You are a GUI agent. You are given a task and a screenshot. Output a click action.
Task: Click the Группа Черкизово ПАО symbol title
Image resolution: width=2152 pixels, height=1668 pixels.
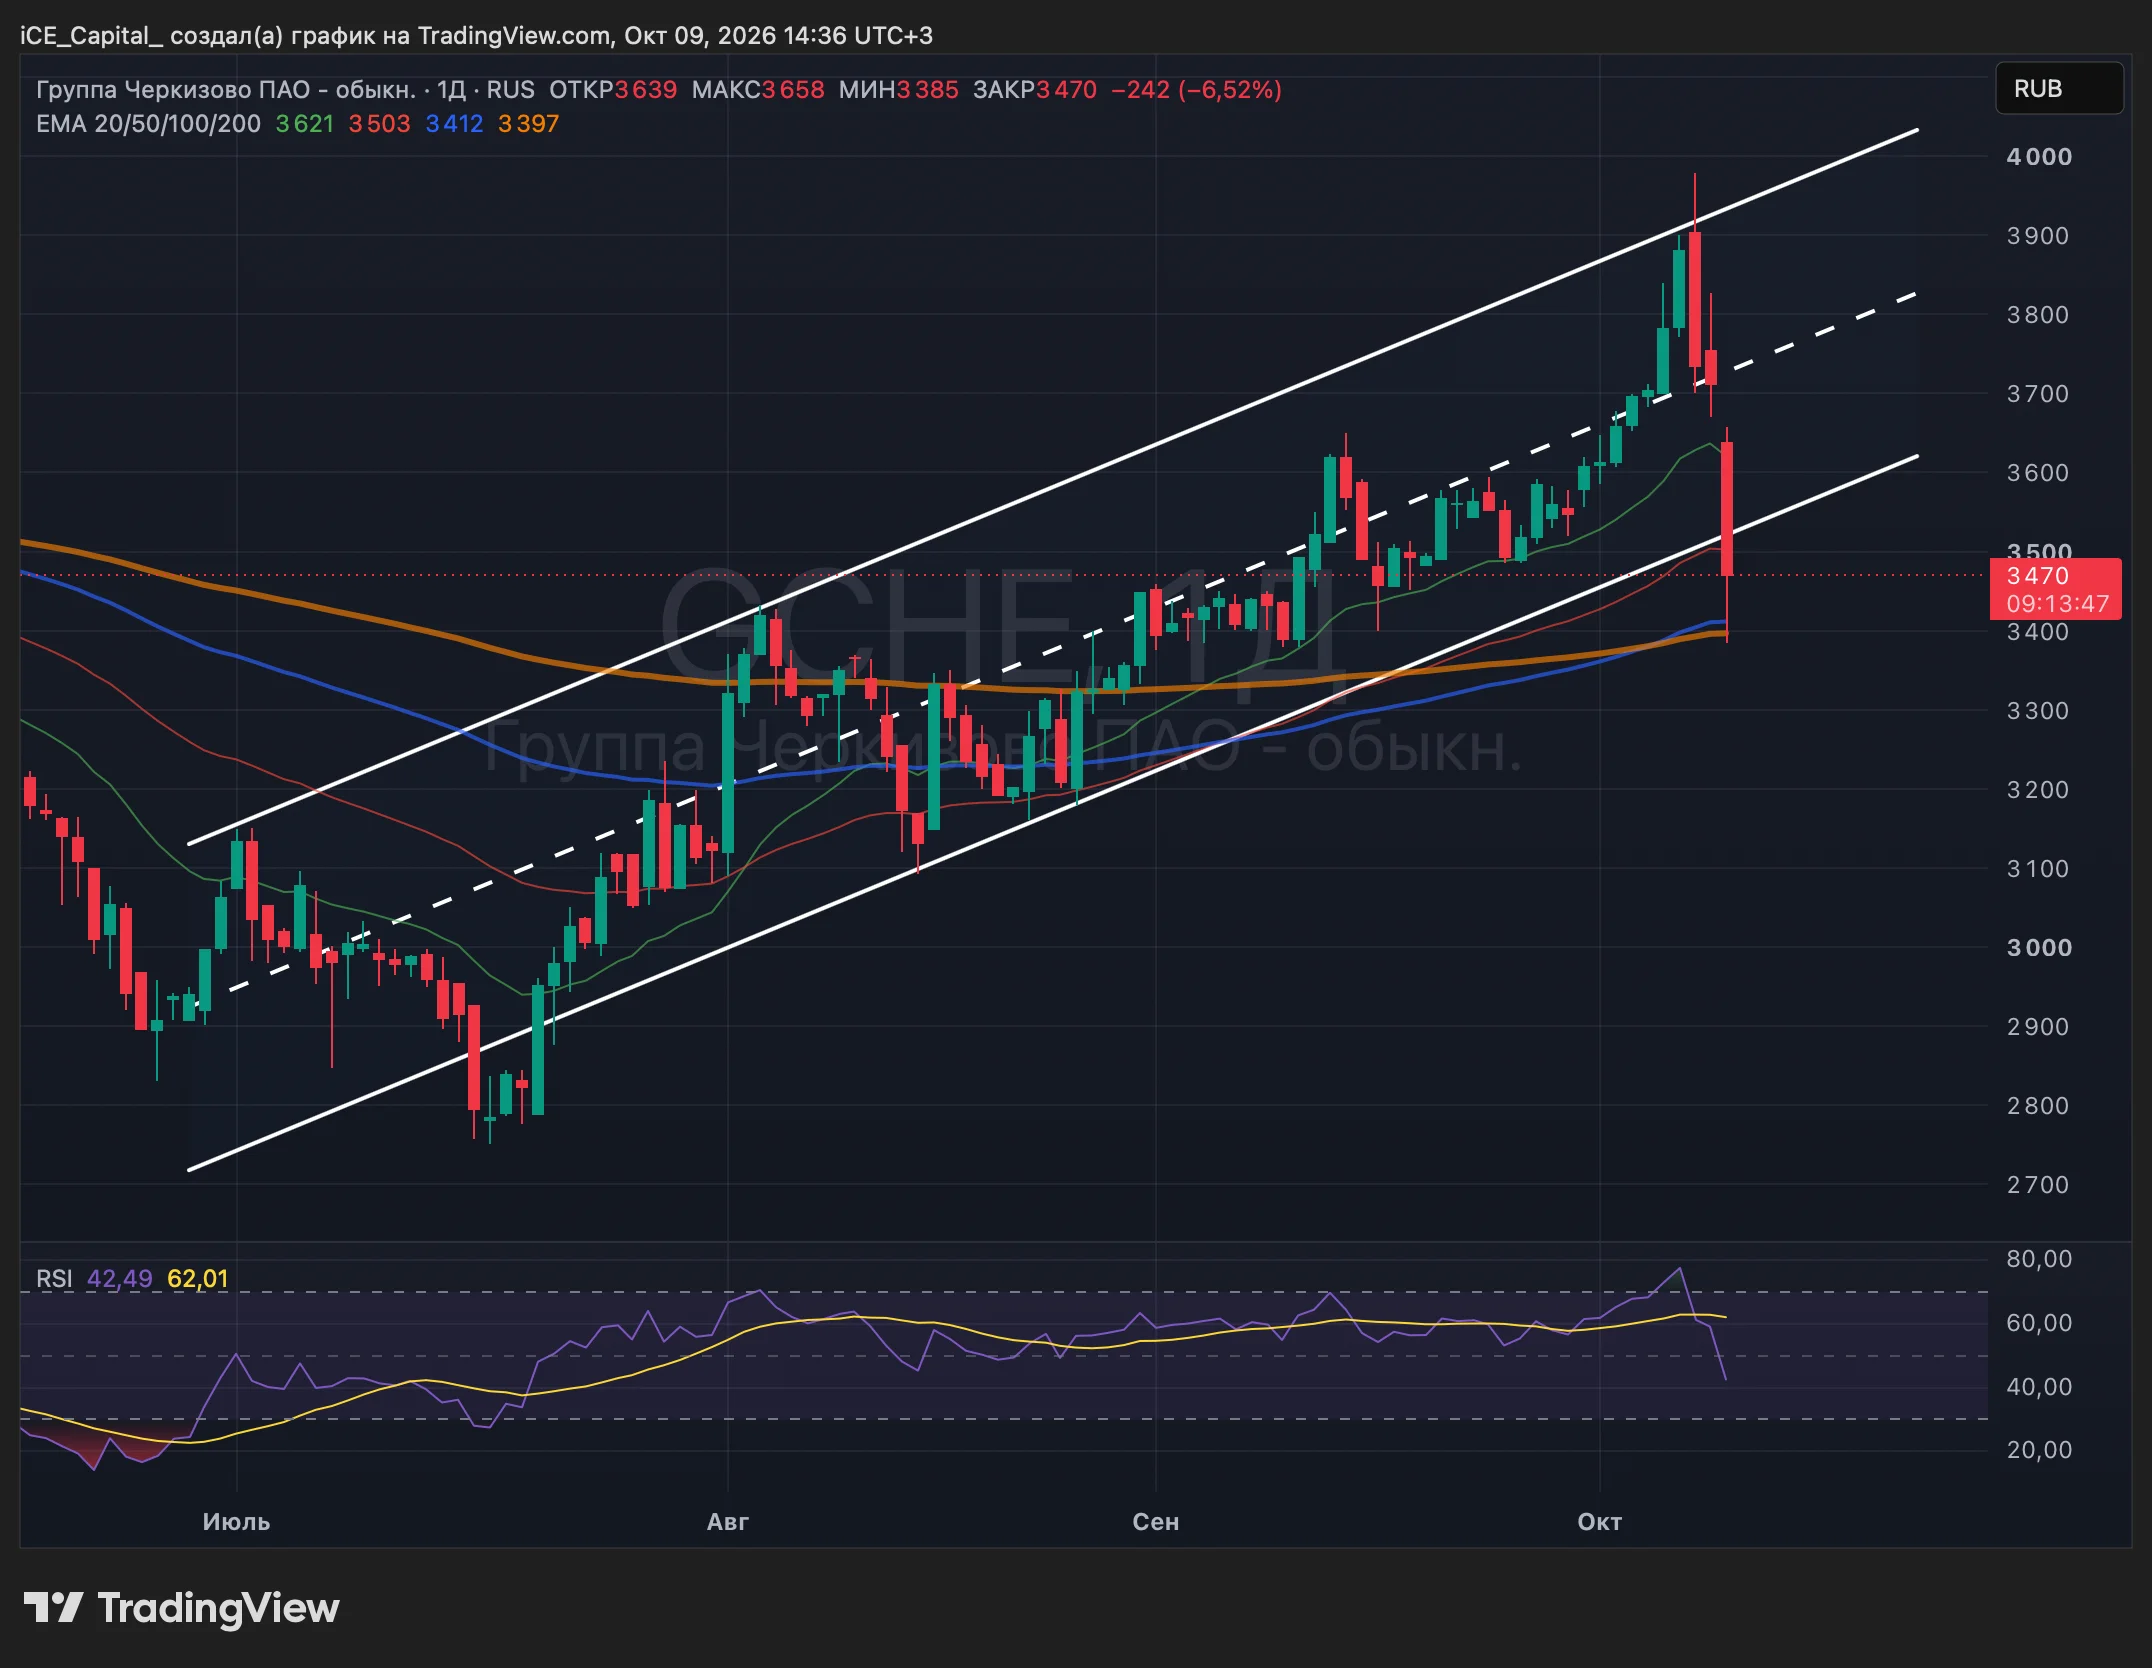[226, 90]
